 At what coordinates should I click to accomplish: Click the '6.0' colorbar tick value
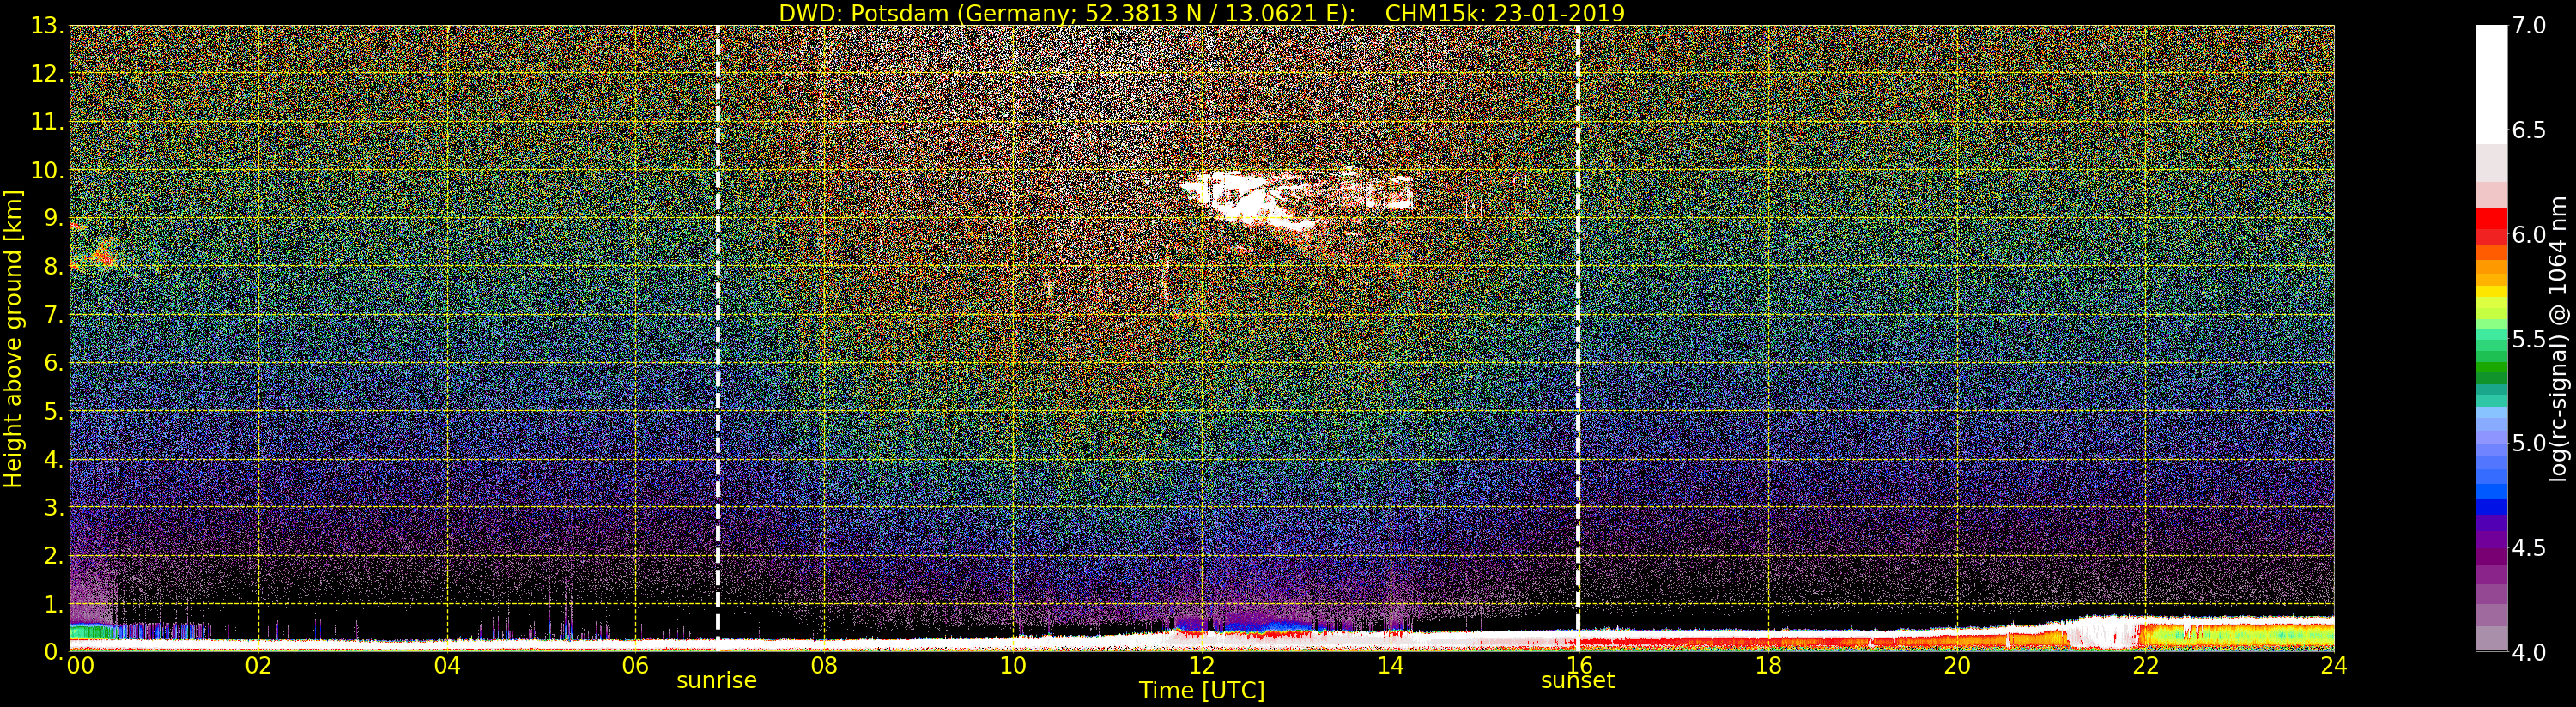pyautogui.click(x=2529, y=235)
